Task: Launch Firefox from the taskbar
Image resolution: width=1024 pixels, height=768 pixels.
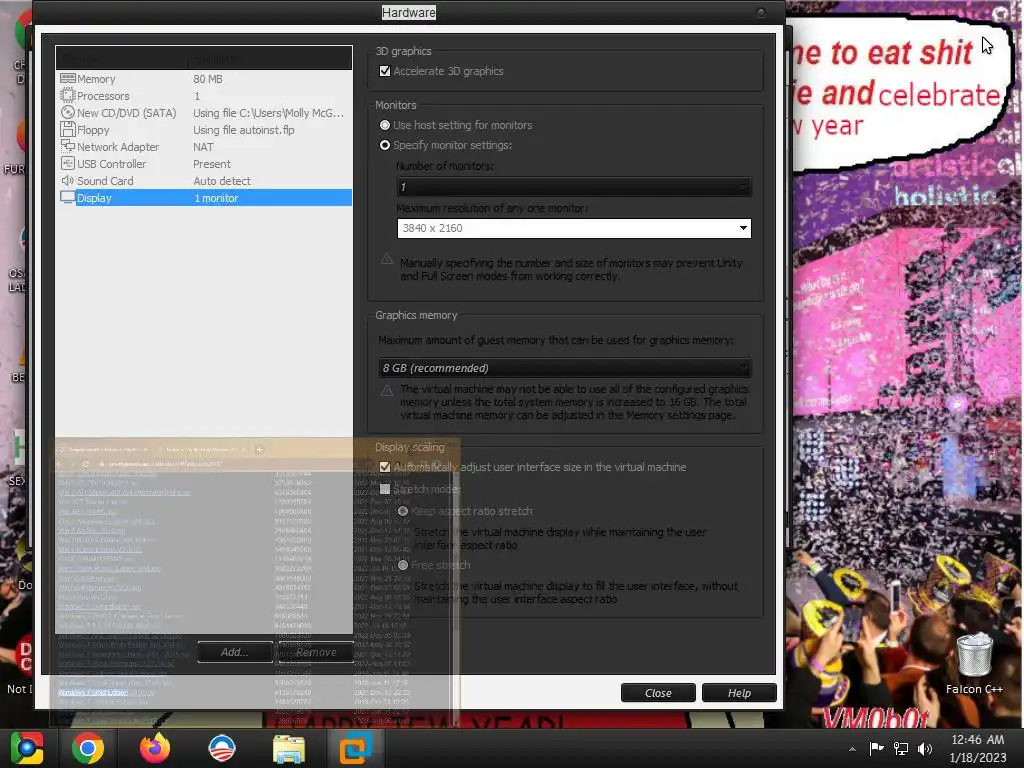Action: [x=155, y=748]
